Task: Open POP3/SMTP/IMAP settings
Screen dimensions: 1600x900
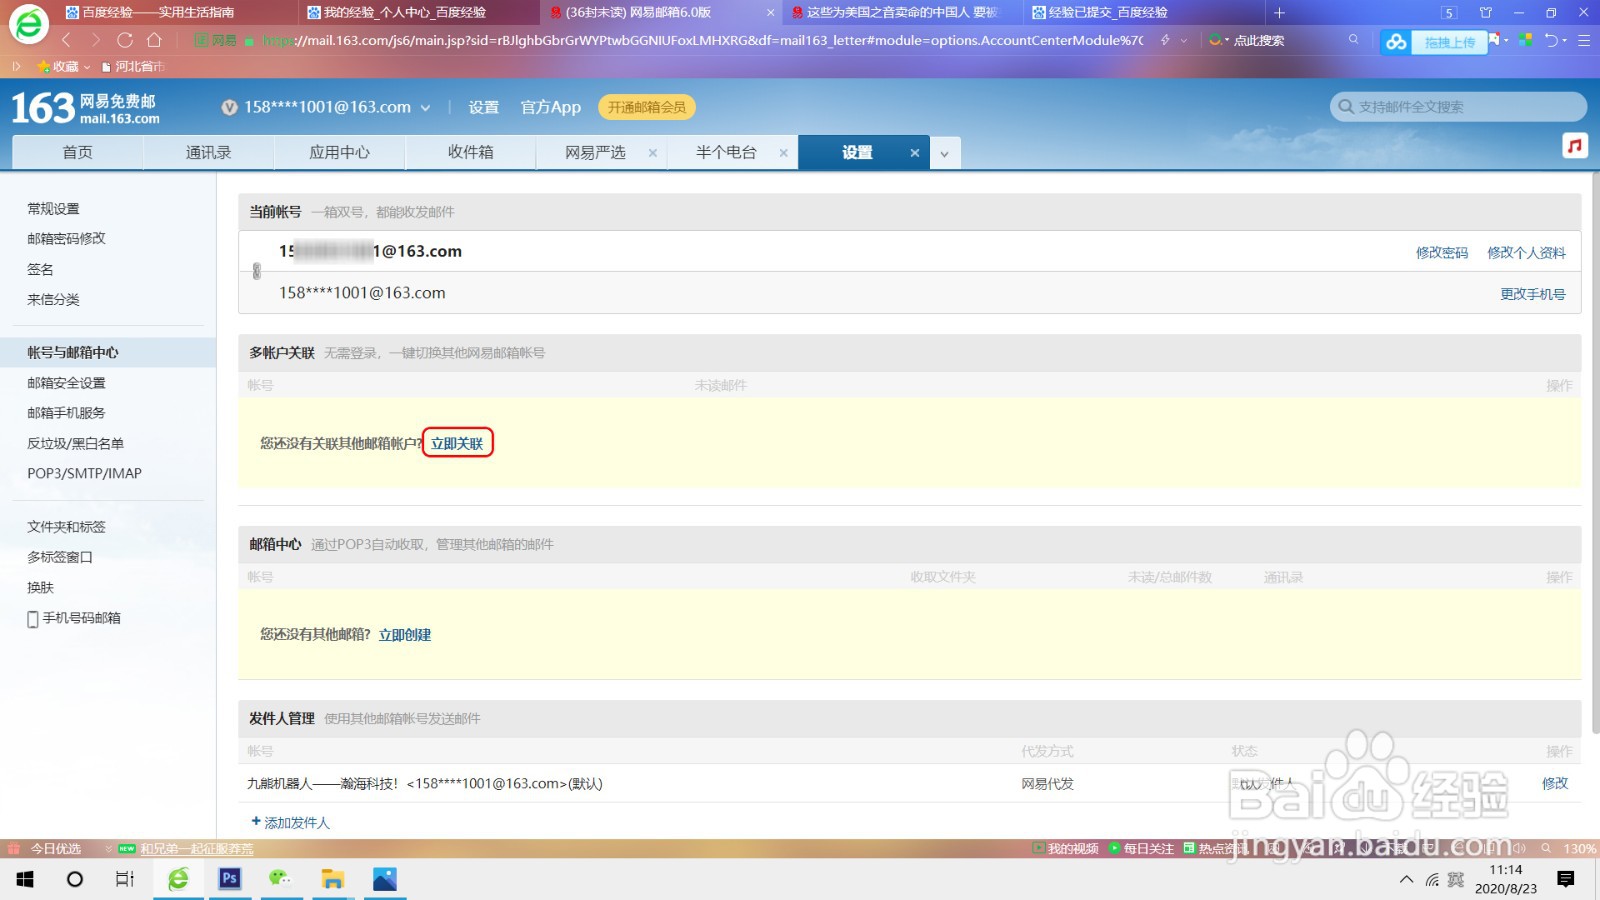Action: click(84, 473)
